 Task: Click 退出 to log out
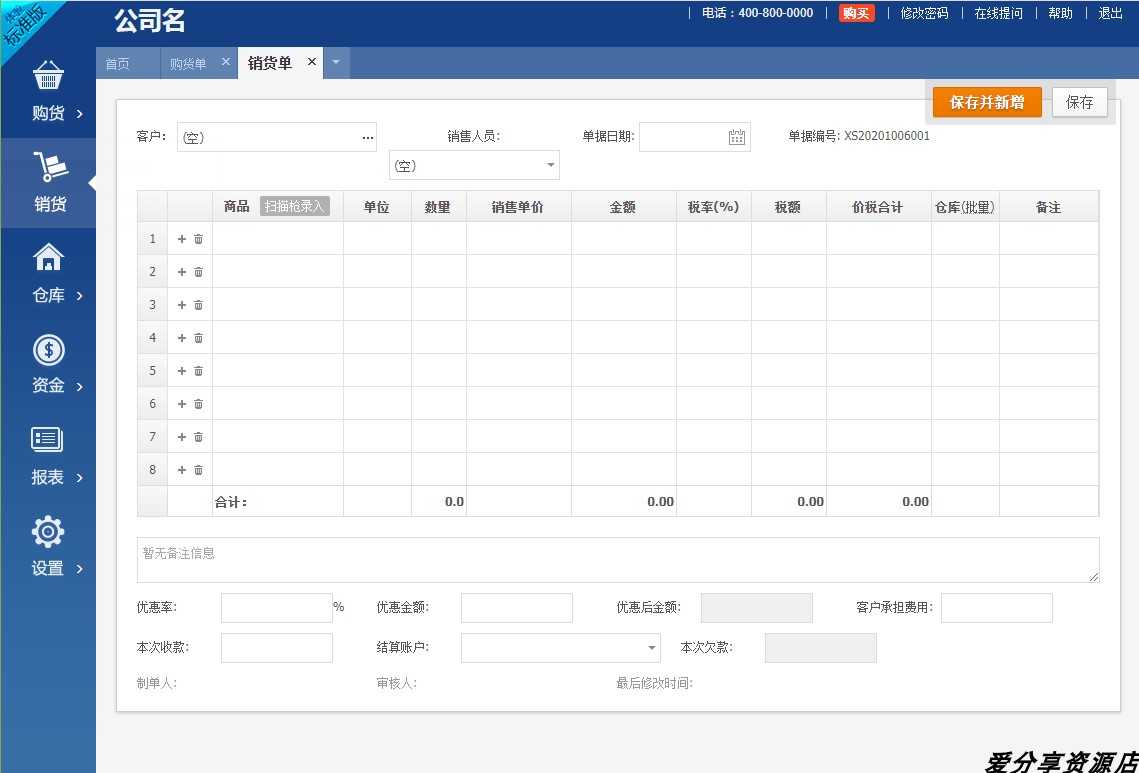pos(1111,13)
